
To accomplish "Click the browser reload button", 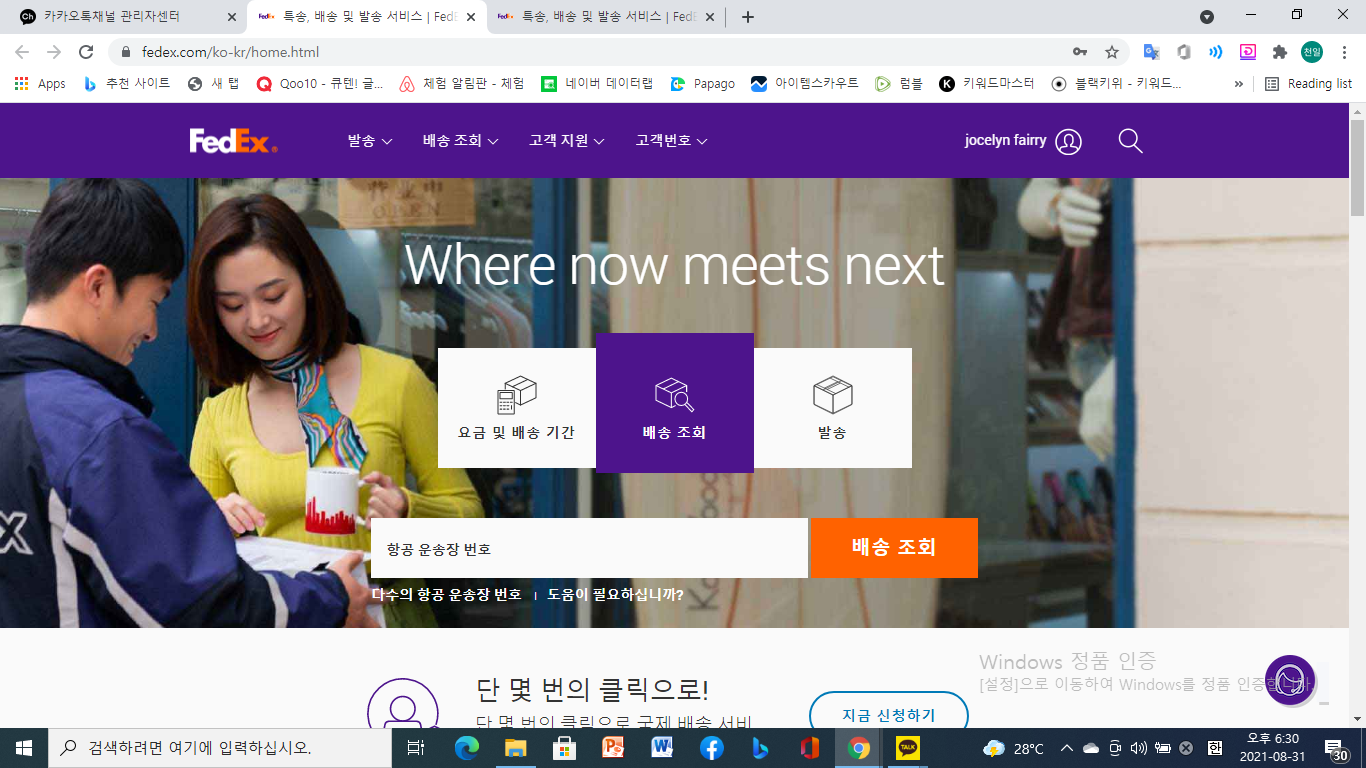I will click(86, 52).
